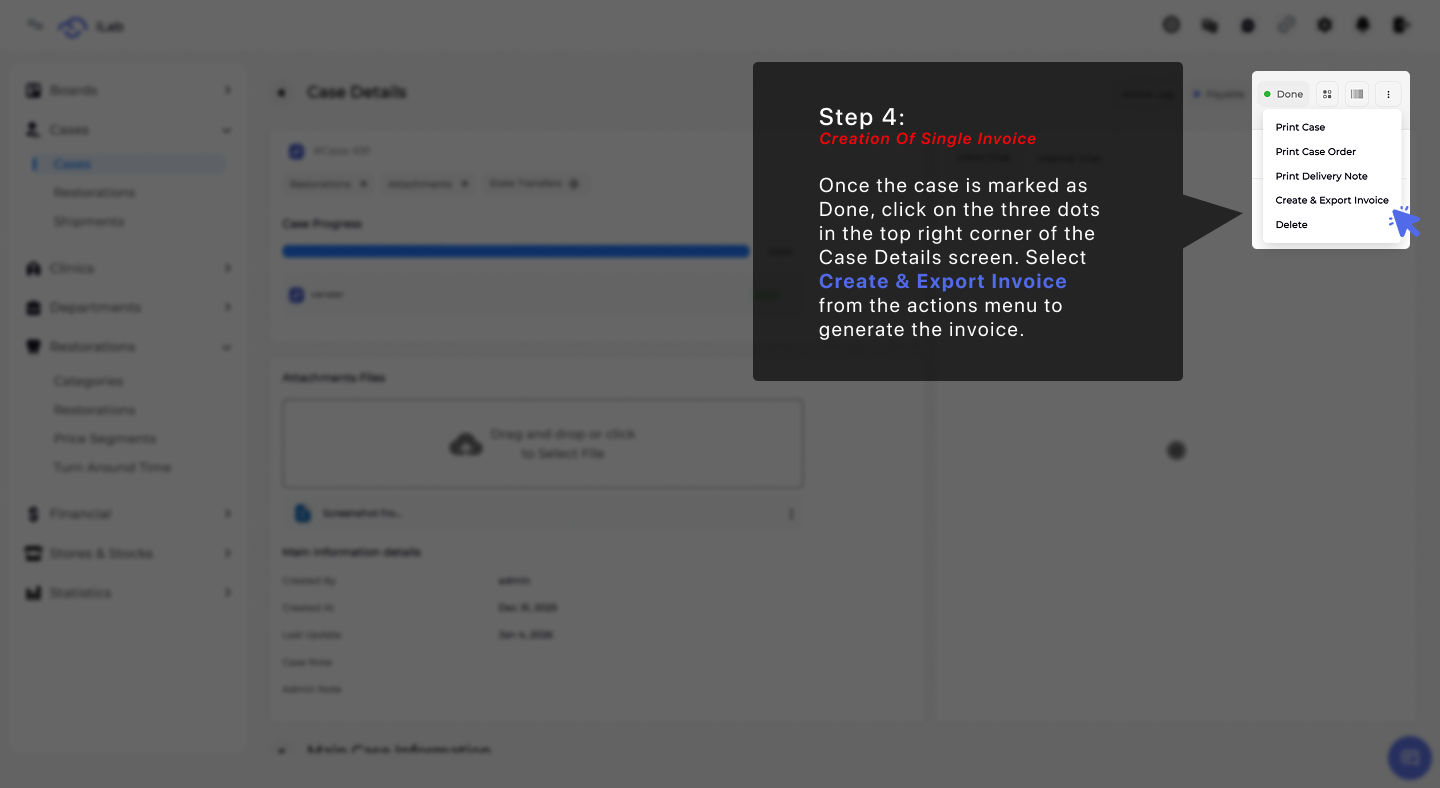The height and width of the screenshot is (788, 1440).
Task: Click the Done status button
Action: pos(1284,94)
